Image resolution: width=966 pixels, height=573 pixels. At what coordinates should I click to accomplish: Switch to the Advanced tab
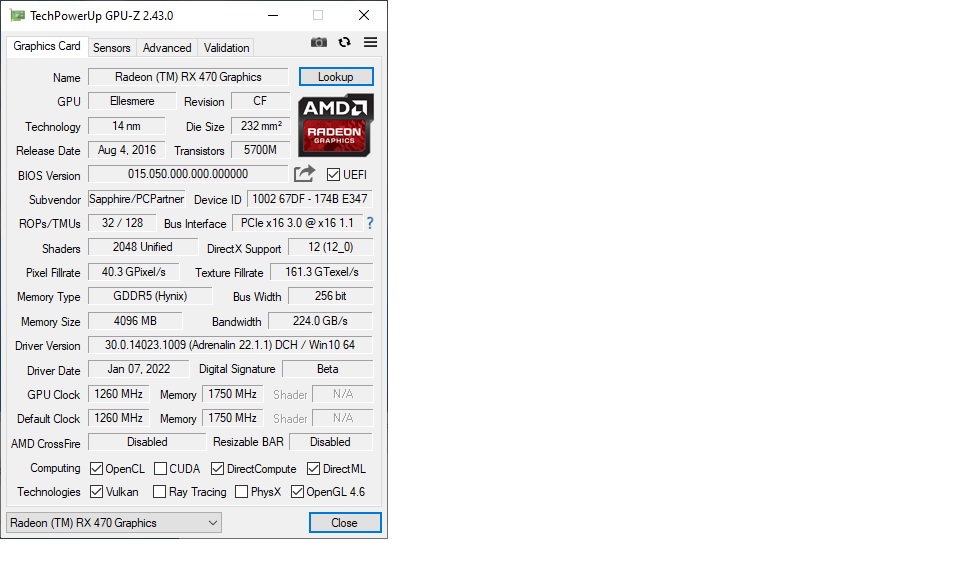[167, 47]
